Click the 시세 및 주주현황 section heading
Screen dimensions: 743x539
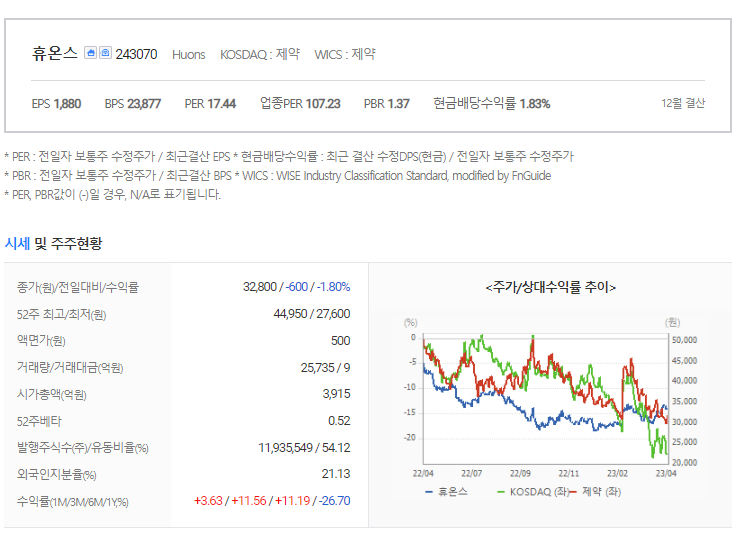54,244
